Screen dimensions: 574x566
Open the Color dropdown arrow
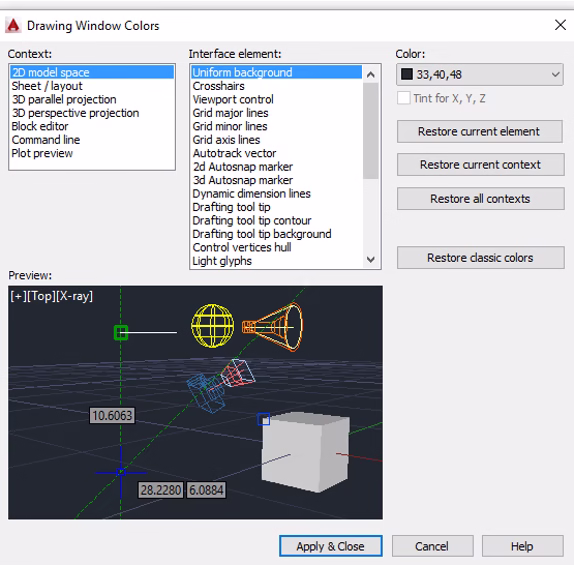point(555,74)
